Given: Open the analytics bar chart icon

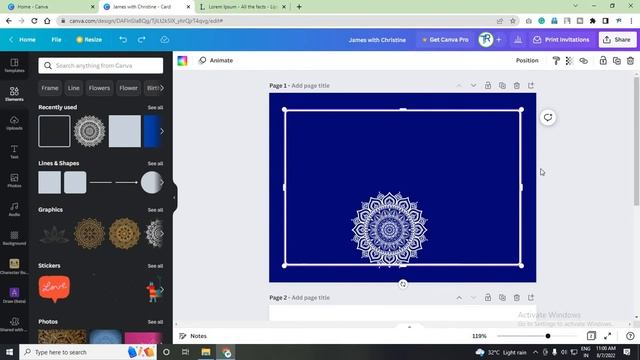Looking at the screenshot, I should click(x=518, y=40).
